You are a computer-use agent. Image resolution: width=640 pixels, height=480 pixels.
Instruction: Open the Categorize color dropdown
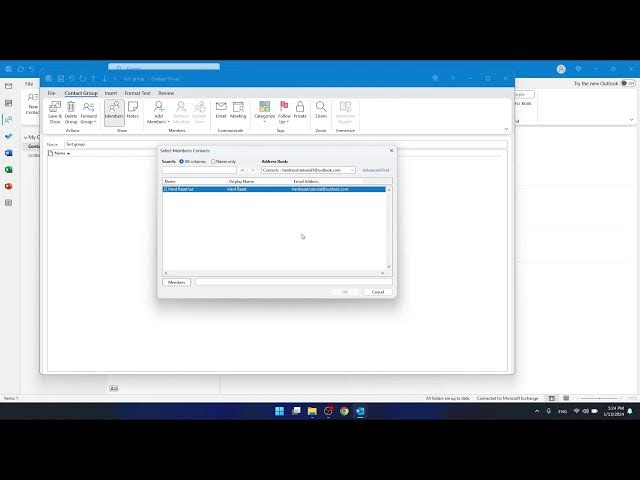[x=264, y=113]
